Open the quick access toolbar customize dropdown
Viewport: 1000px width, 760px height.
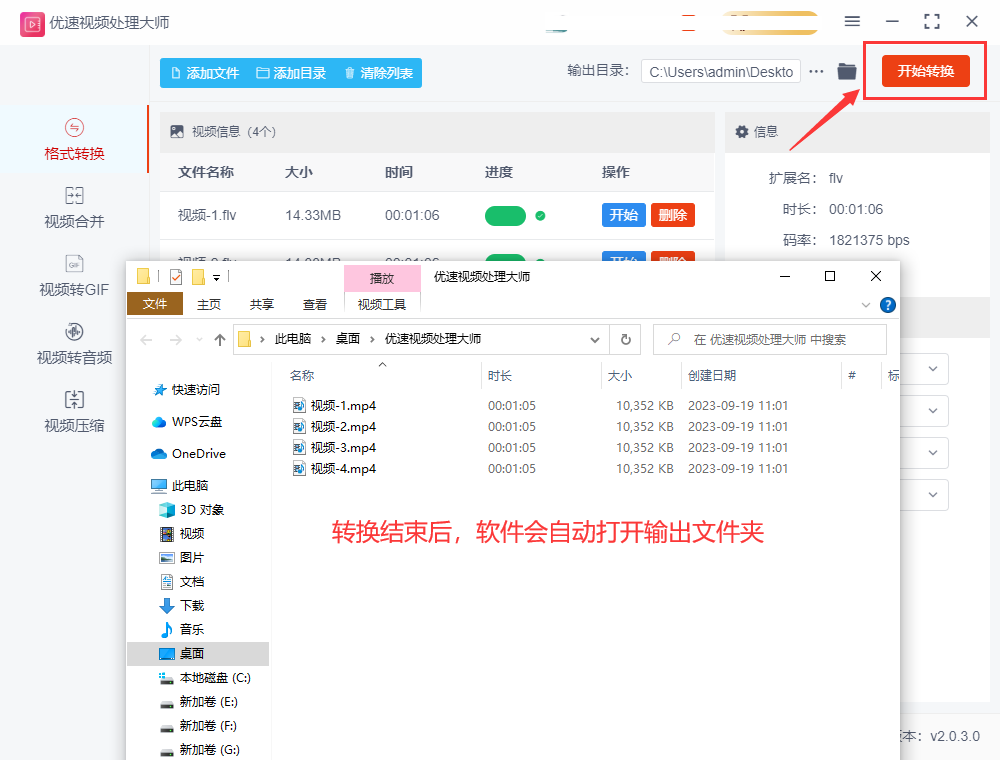coord(216,277)
